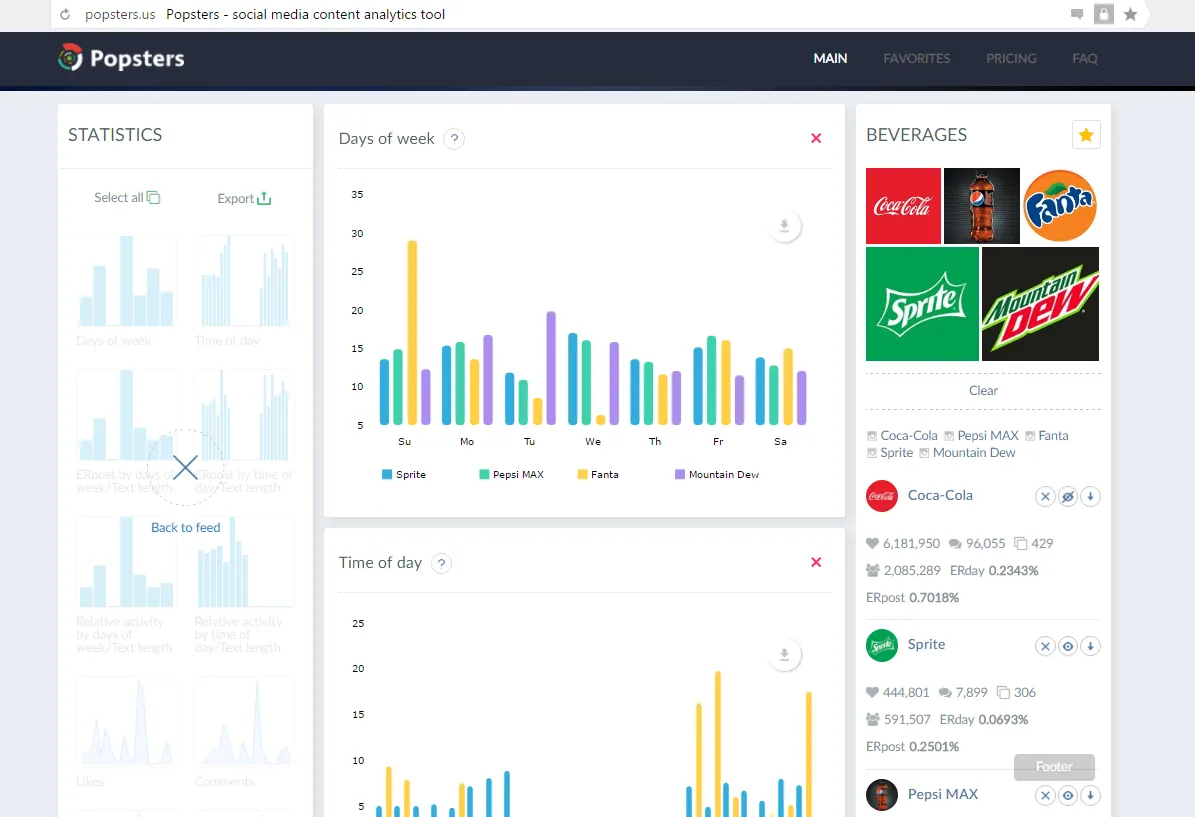Download Coca-Cola statistics data
This screenshot has width=1195, height=817.
1091,496
